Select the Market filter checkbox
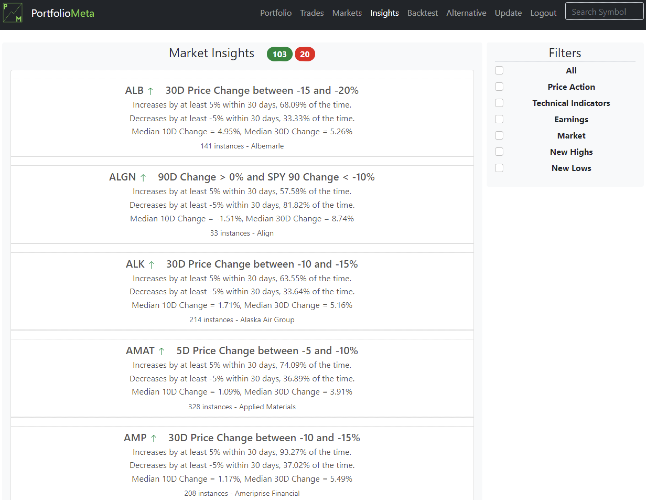The height and width of the screenshot is (500, 646). [499, 135]
